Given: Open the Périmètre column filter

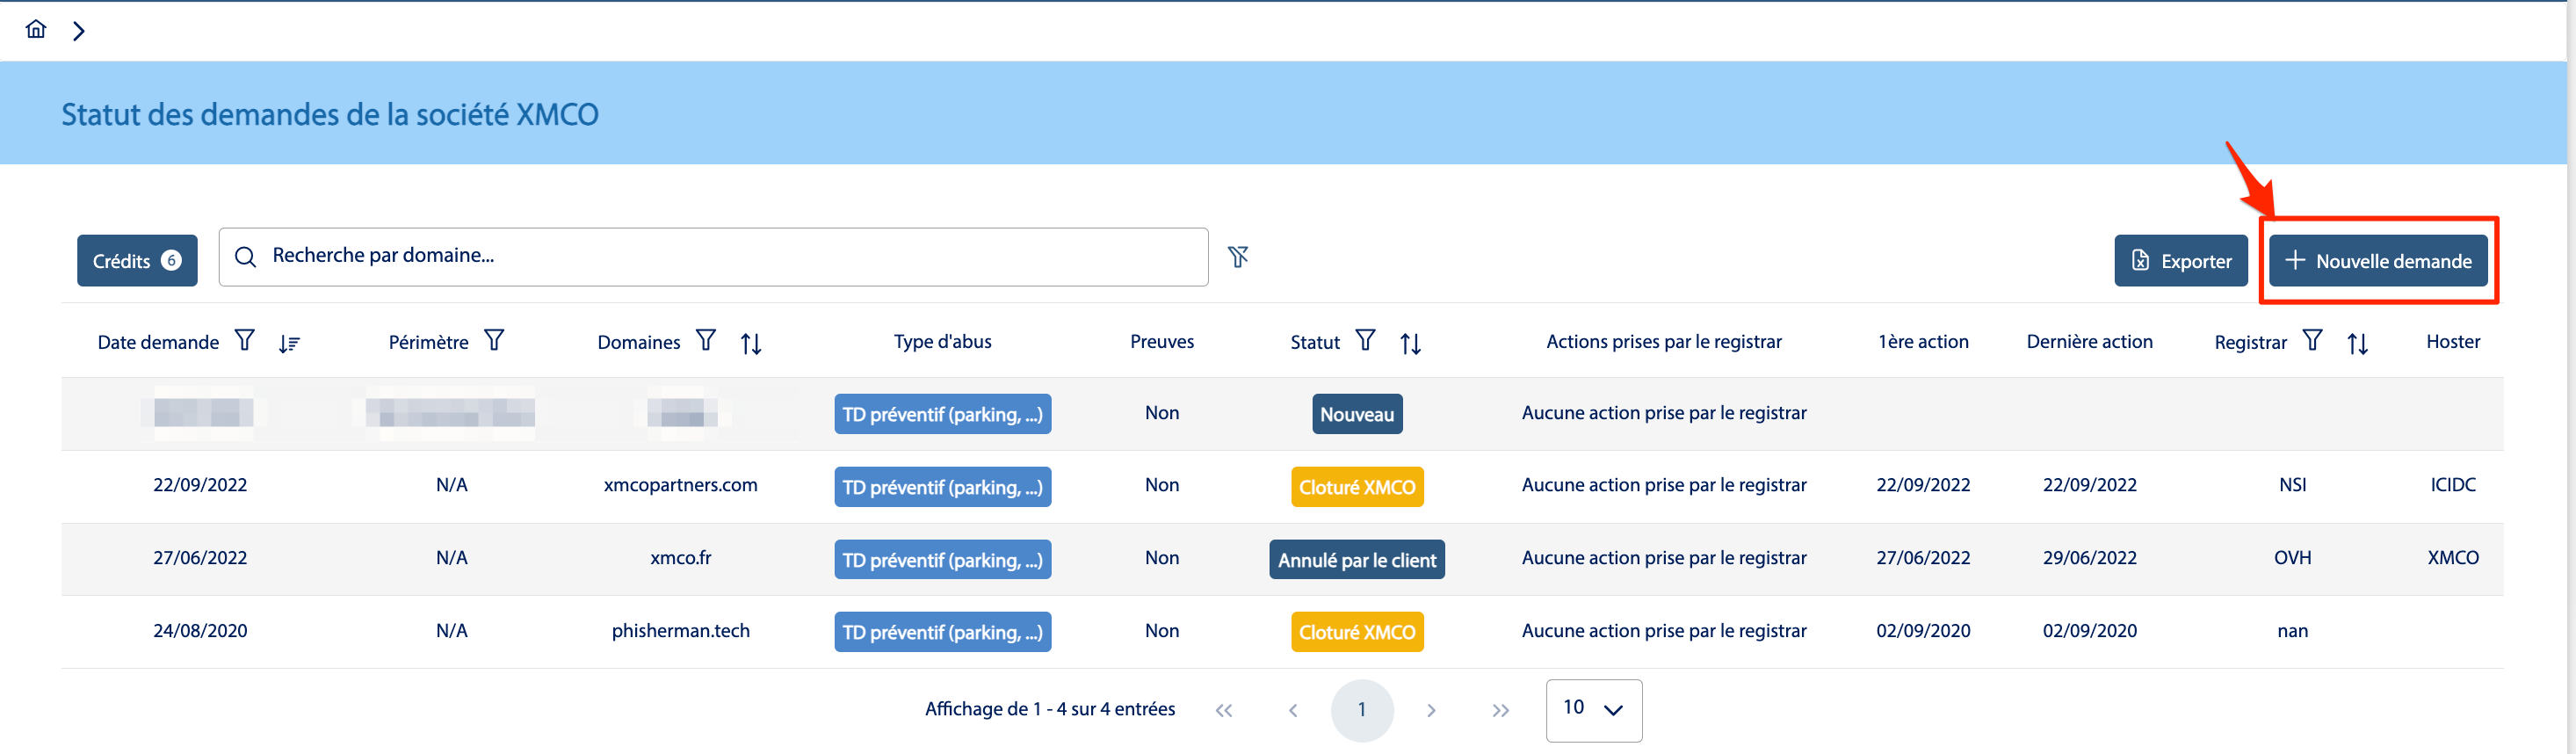Looking at the screenshot, I should pos(494,341).
